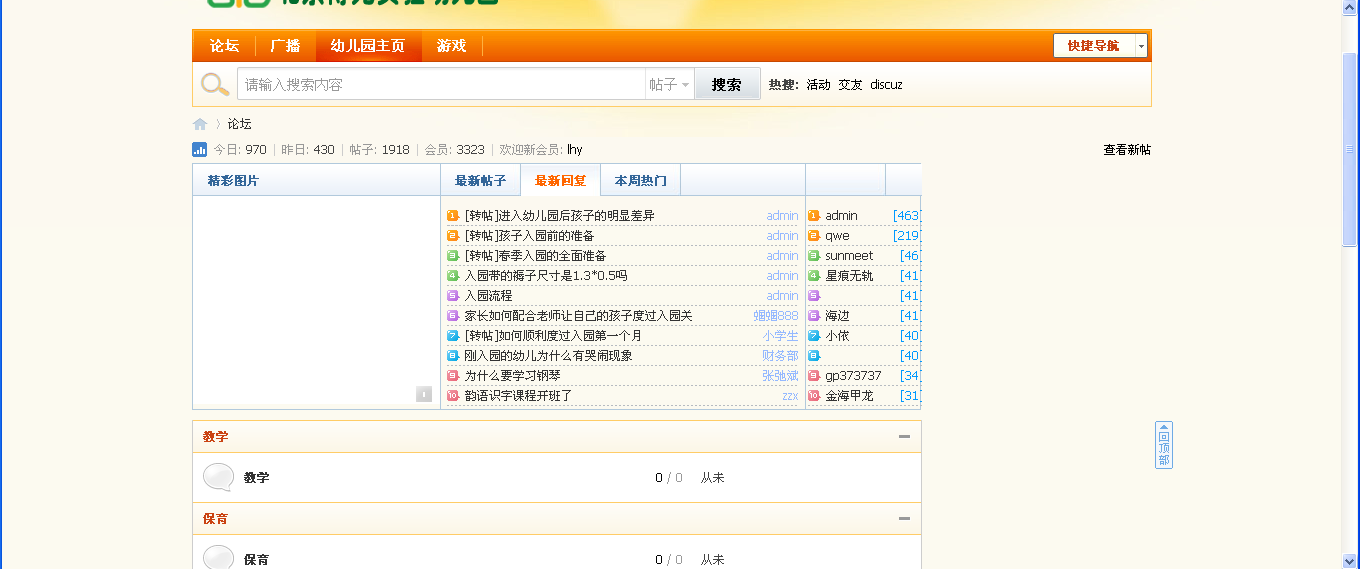Click rank 9 badge beside member gp373737

(814, 376)
